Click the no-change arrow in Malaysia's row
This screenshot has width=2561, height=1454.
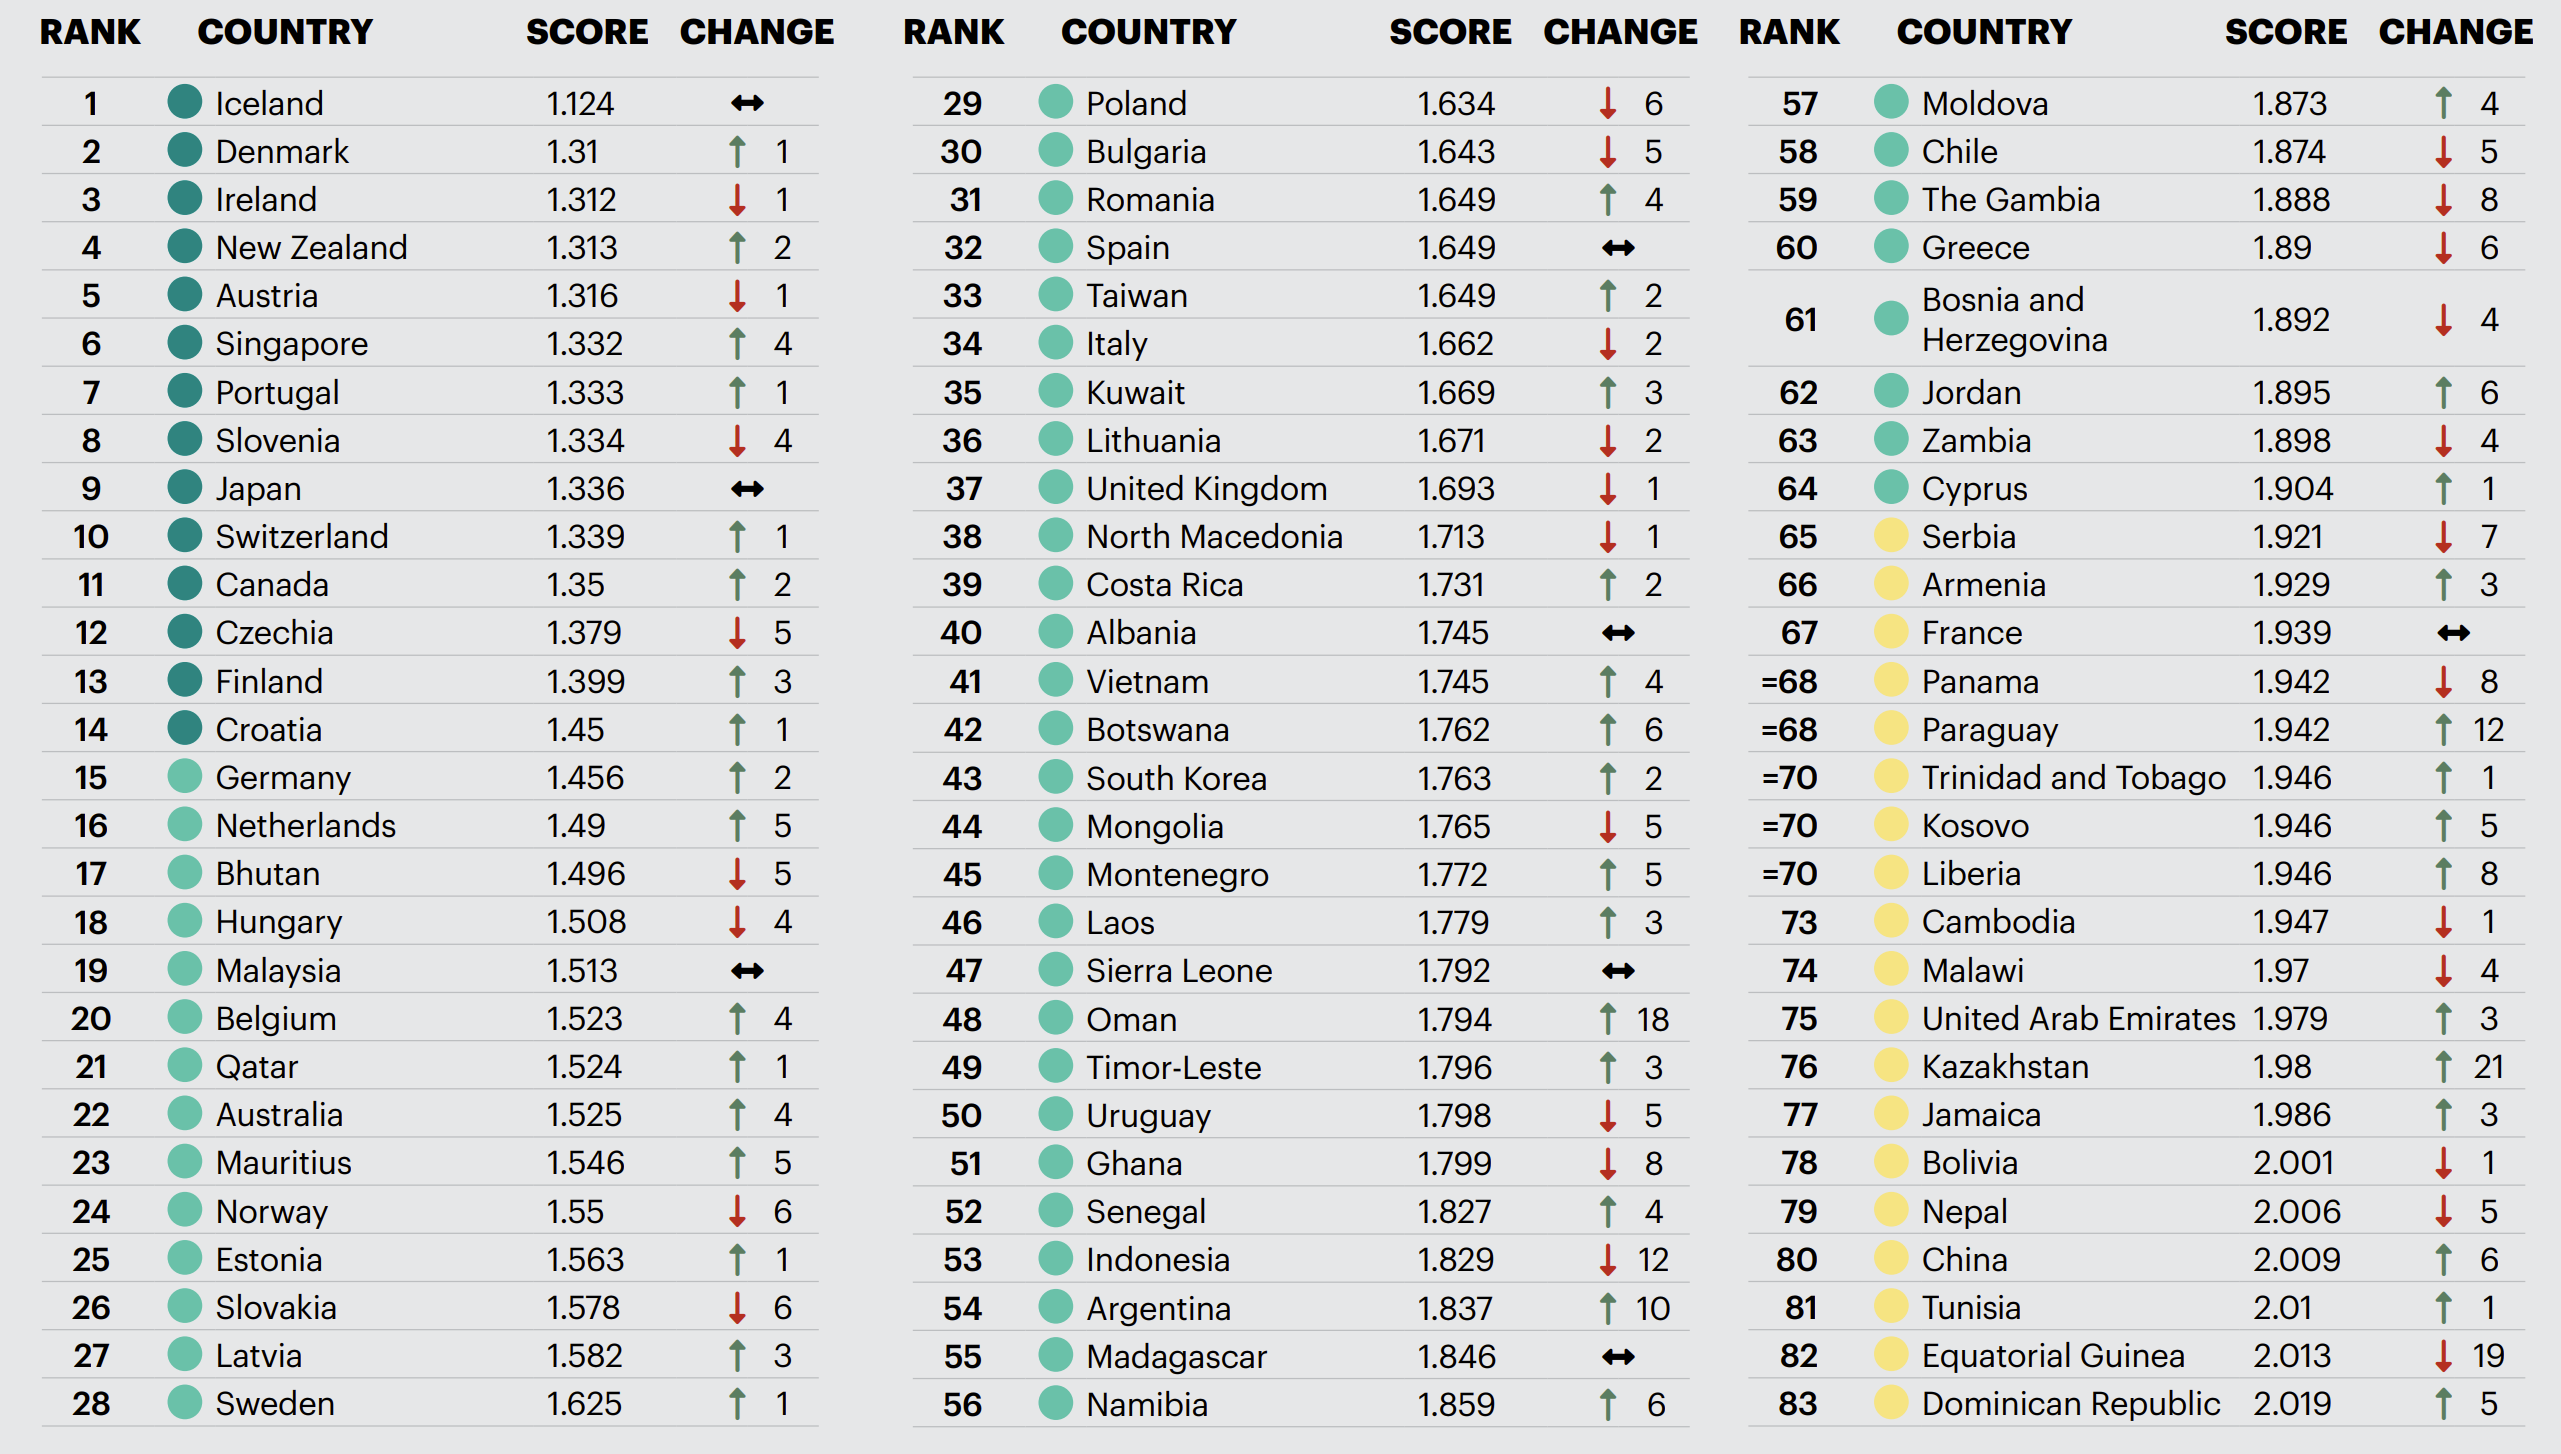pyautogui.click(x=747, y=971)
